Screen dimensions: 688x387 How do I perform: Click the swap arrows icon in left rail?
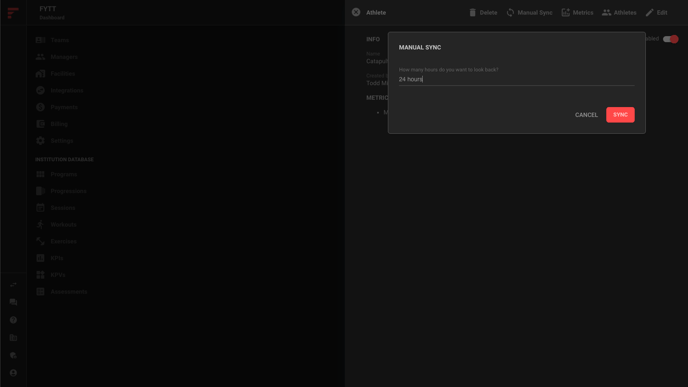pos(13,285)
